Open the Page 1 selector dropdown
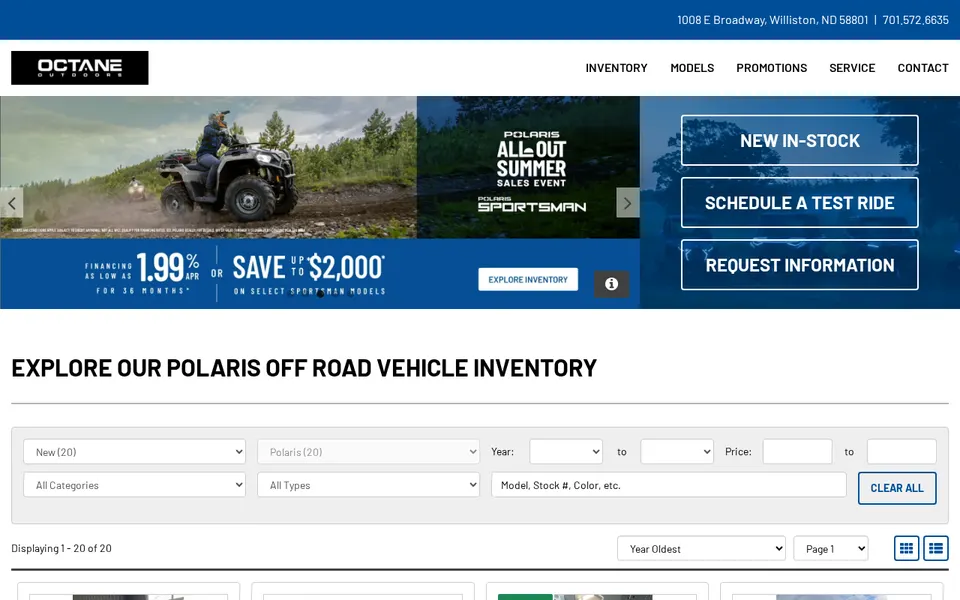 pos(831,549)
